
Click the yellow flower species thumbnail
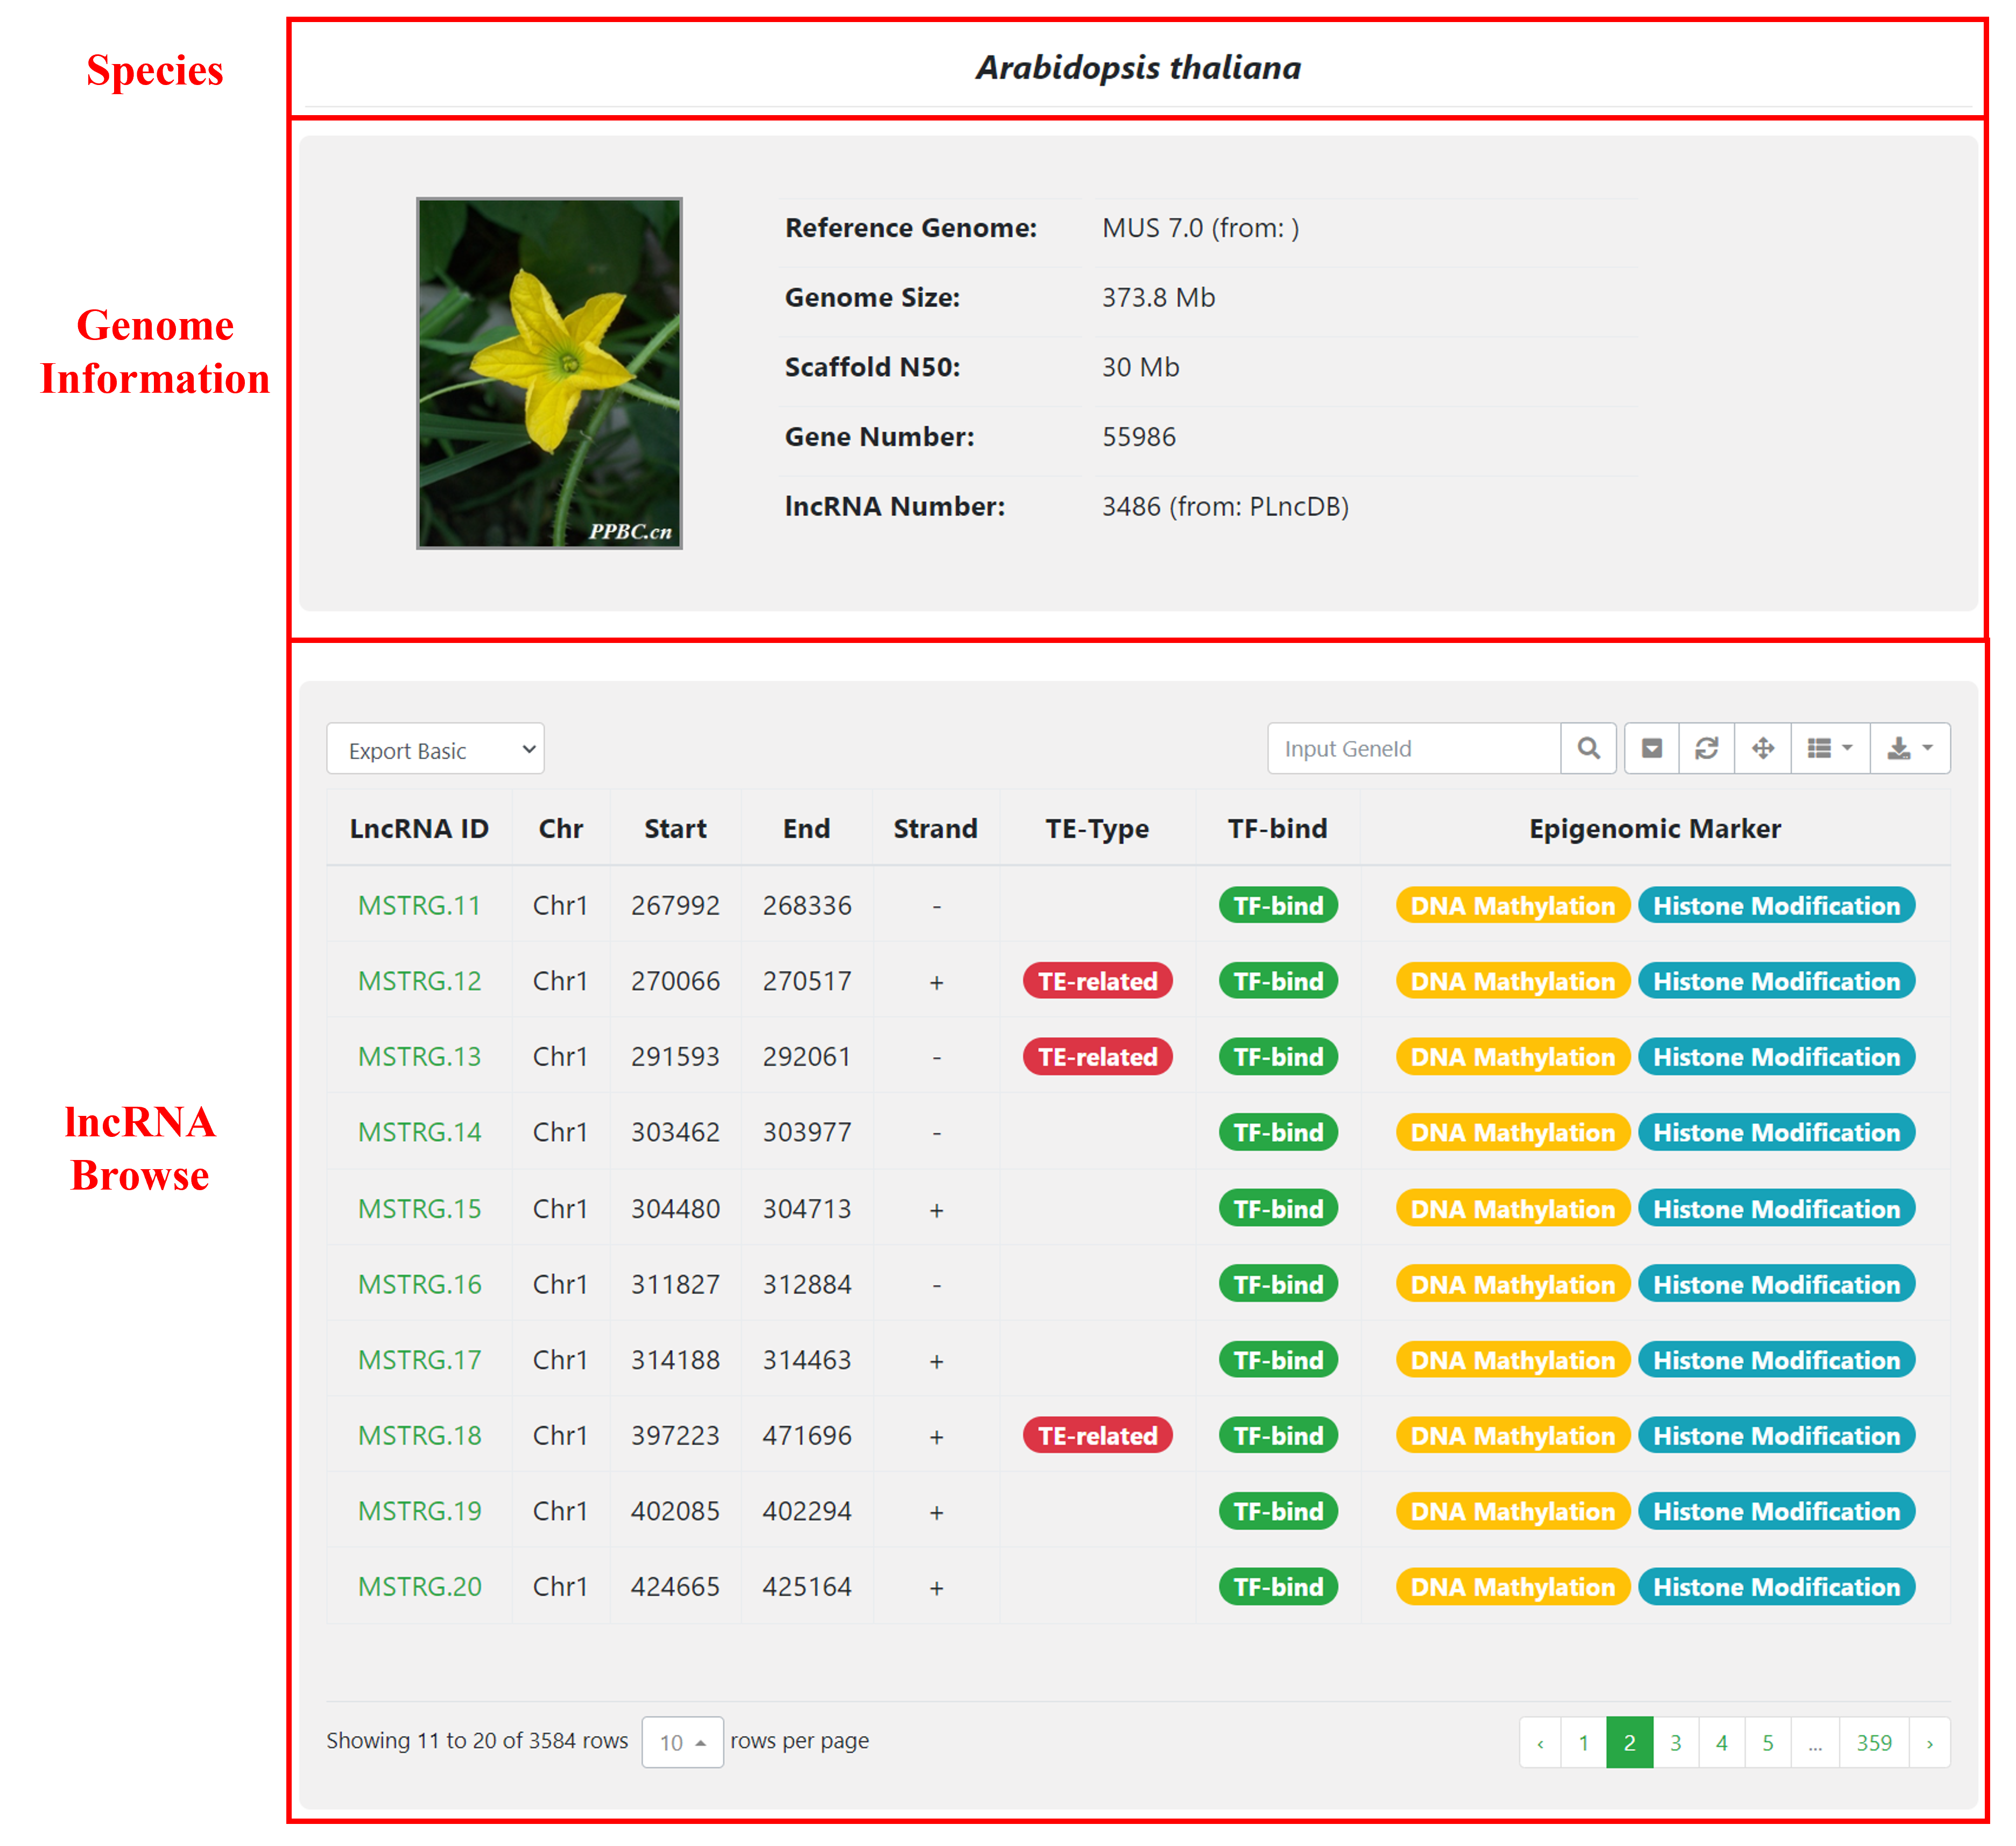(549, 373)
